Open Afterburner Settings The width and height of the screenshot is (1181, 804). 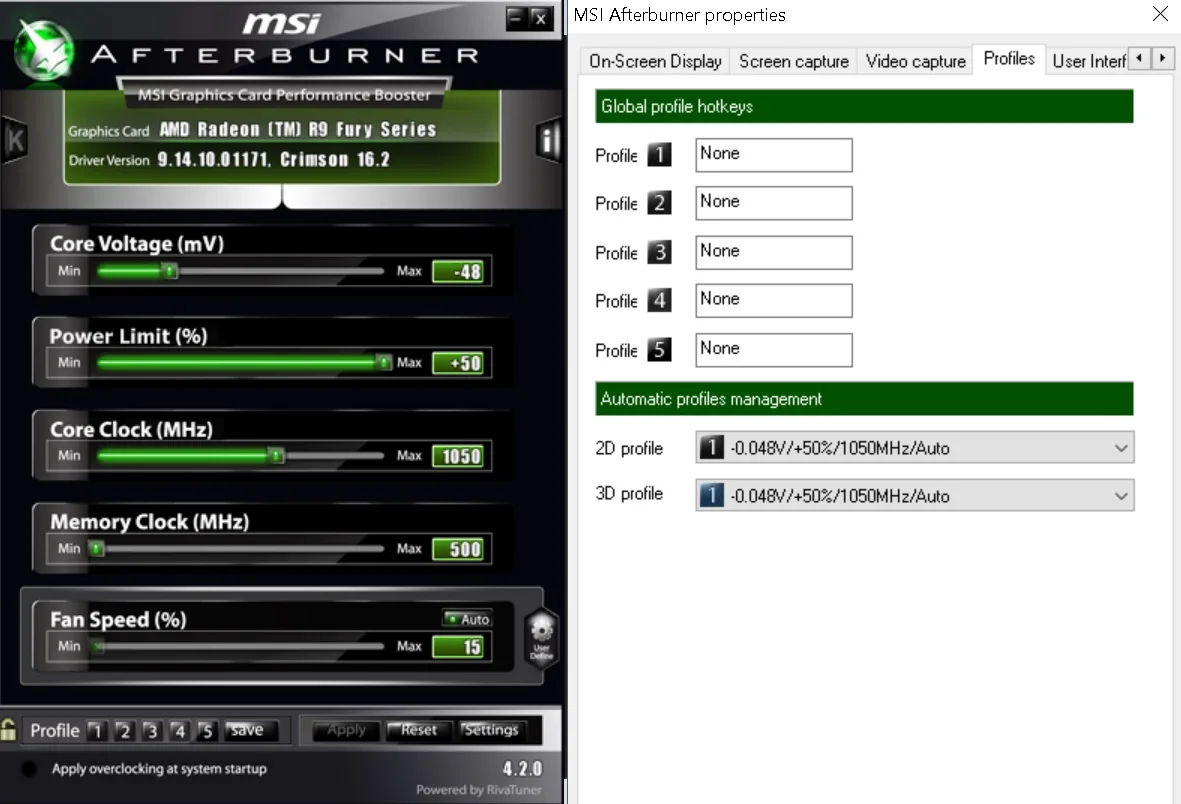(491, 730)
